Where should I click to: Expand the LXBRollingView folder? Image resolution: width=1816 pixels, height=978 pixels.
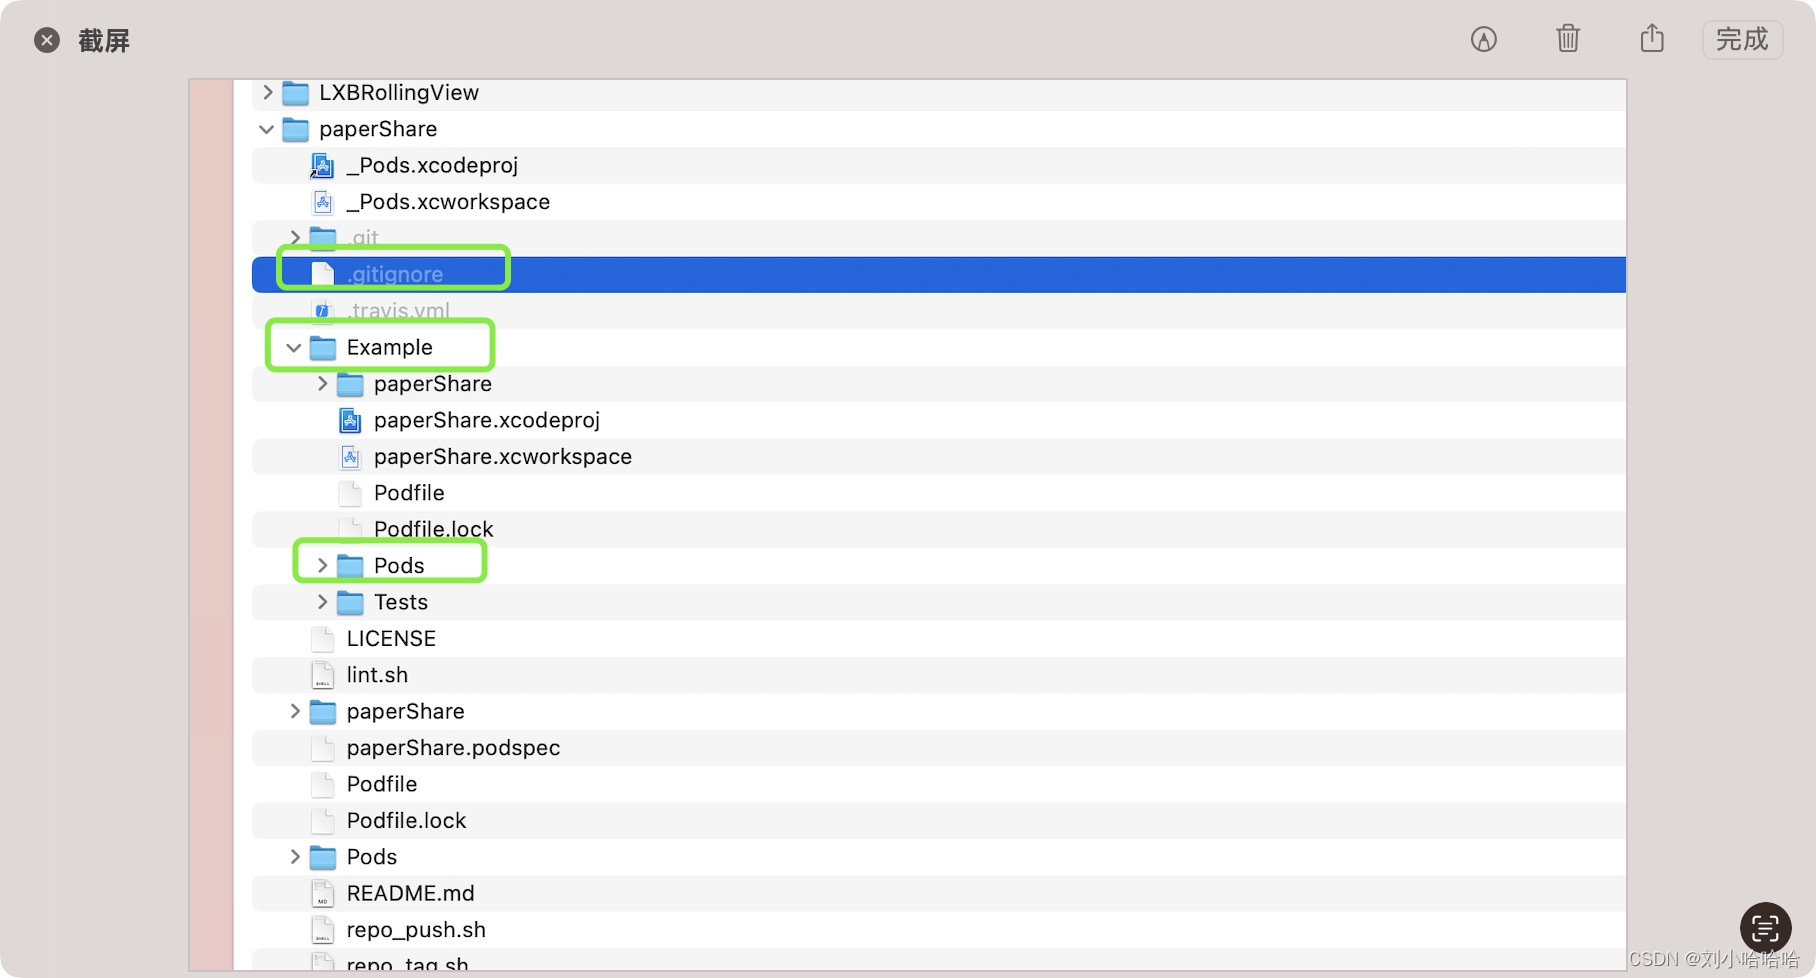tap(267, 92)
